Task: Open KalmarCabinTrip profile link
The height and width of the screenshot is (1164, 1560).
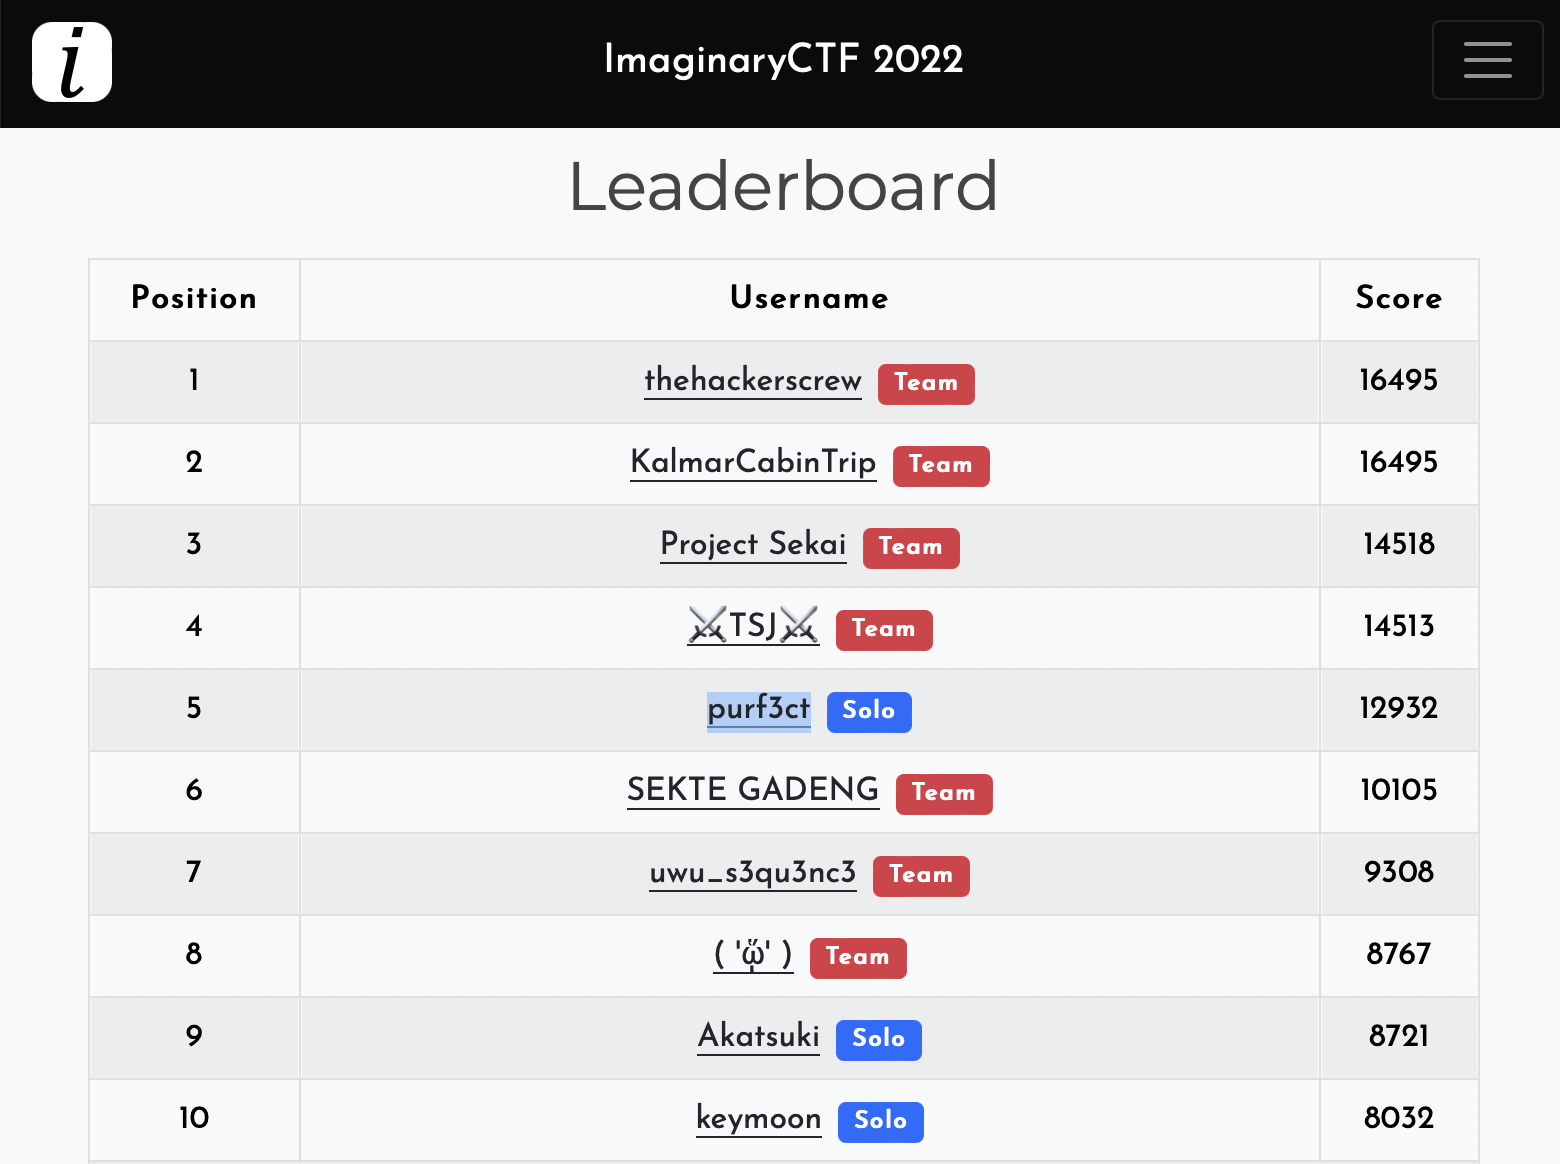Action: (x=753, y=462)
